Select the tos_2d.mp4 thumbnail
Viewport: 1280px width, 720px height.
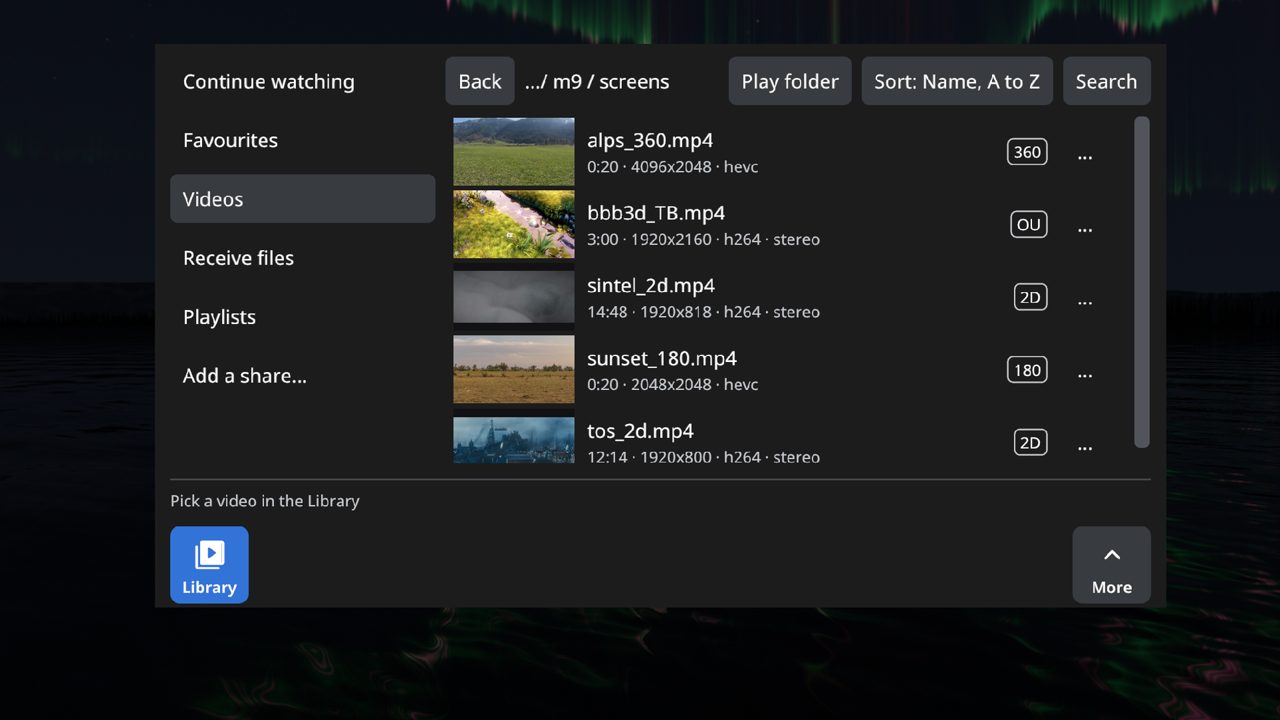click(514, 440)
